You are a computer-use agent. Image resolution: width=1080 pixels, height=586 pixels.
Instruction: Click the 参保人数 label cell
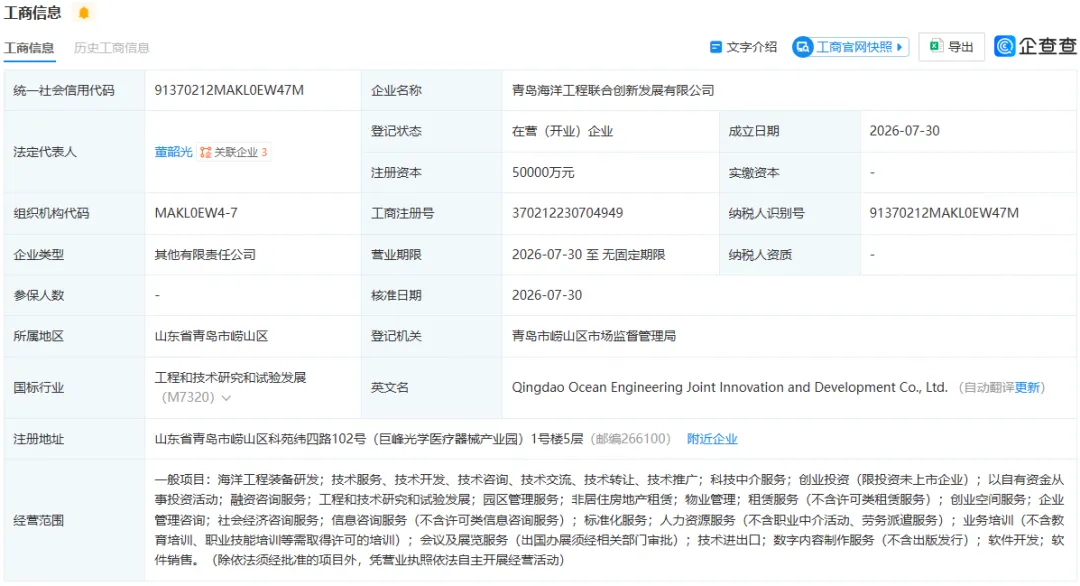tap(74, 295)
